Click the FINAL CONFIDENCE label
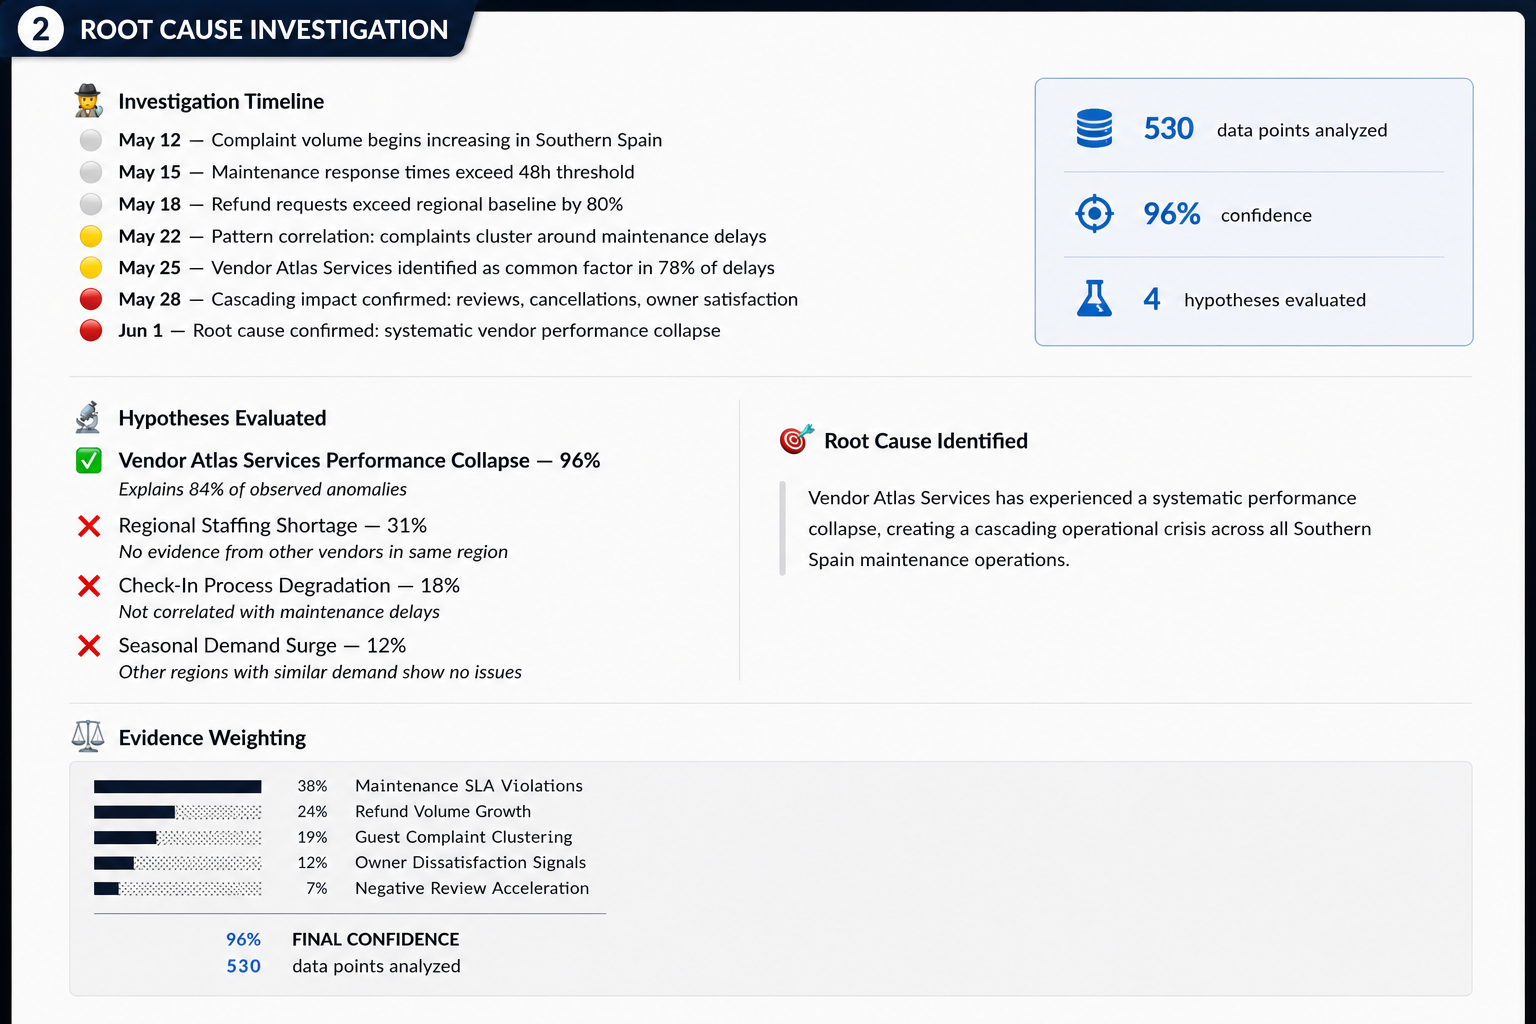 coord(376,939)
